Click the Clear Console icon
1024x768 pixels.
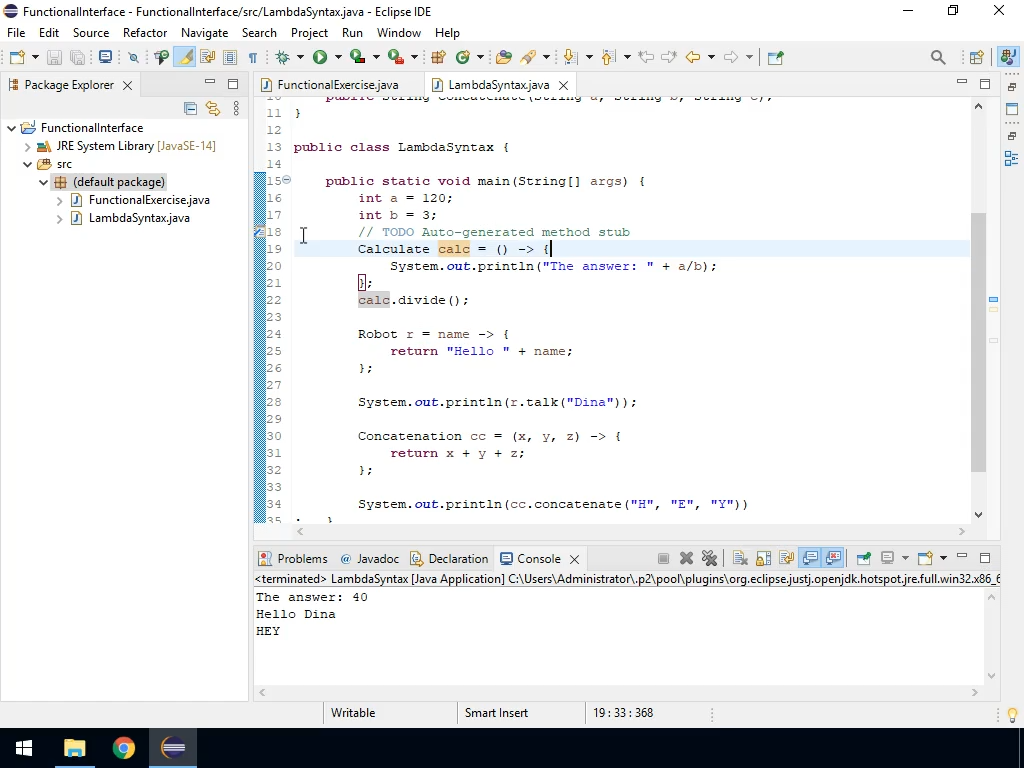[x=740, y=559]
